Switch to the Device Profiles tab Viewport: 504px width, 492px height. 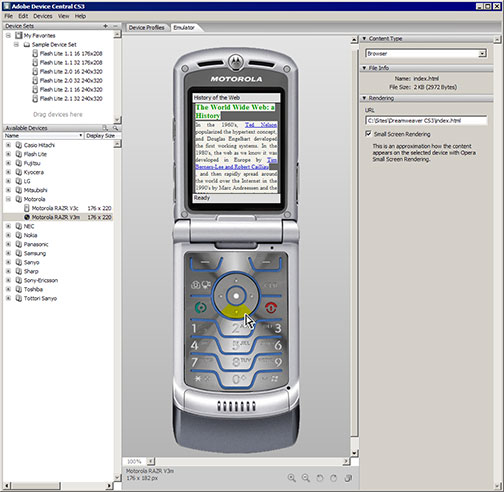(147, 27)
